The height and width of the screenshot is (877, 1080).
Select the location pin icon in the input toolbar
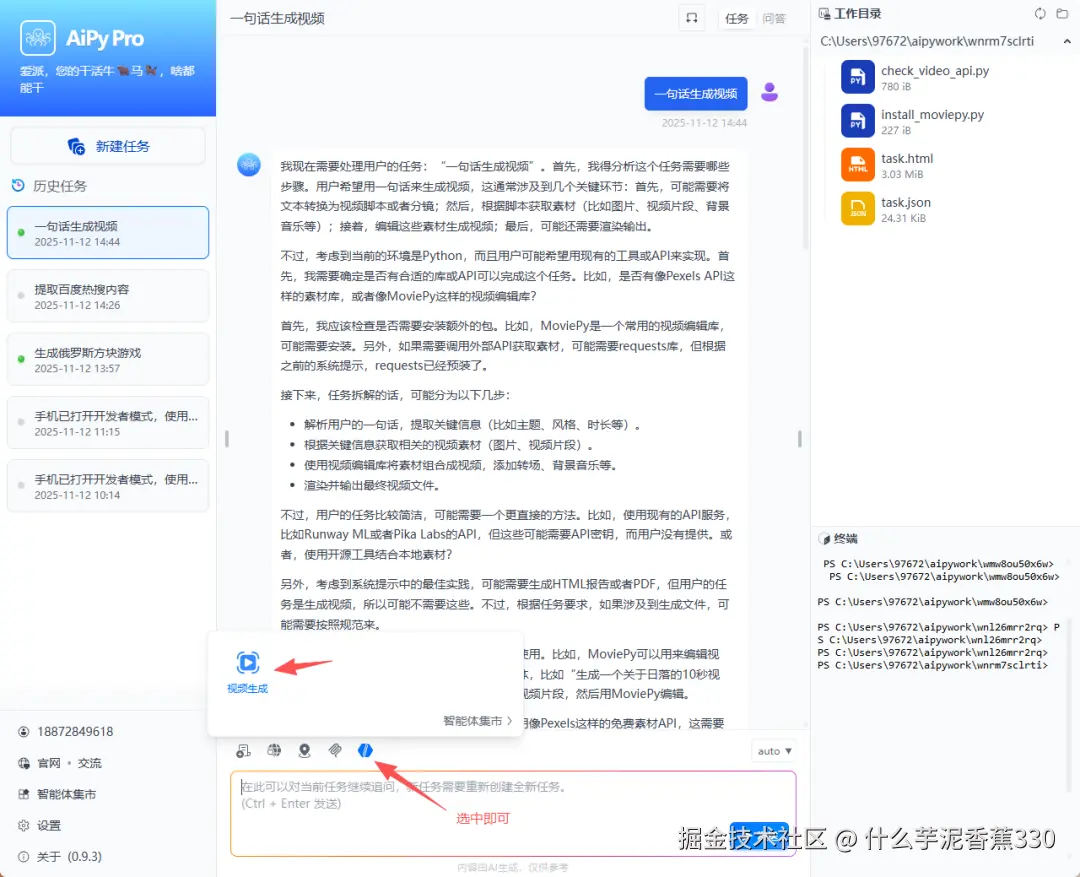pos(304,750)
